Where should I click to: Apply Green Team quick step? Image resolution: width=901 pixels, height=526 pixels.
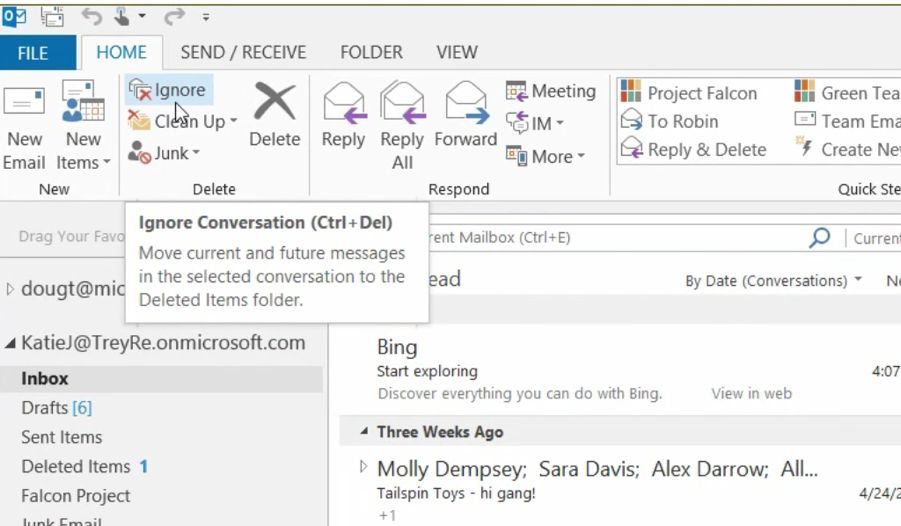847,93
